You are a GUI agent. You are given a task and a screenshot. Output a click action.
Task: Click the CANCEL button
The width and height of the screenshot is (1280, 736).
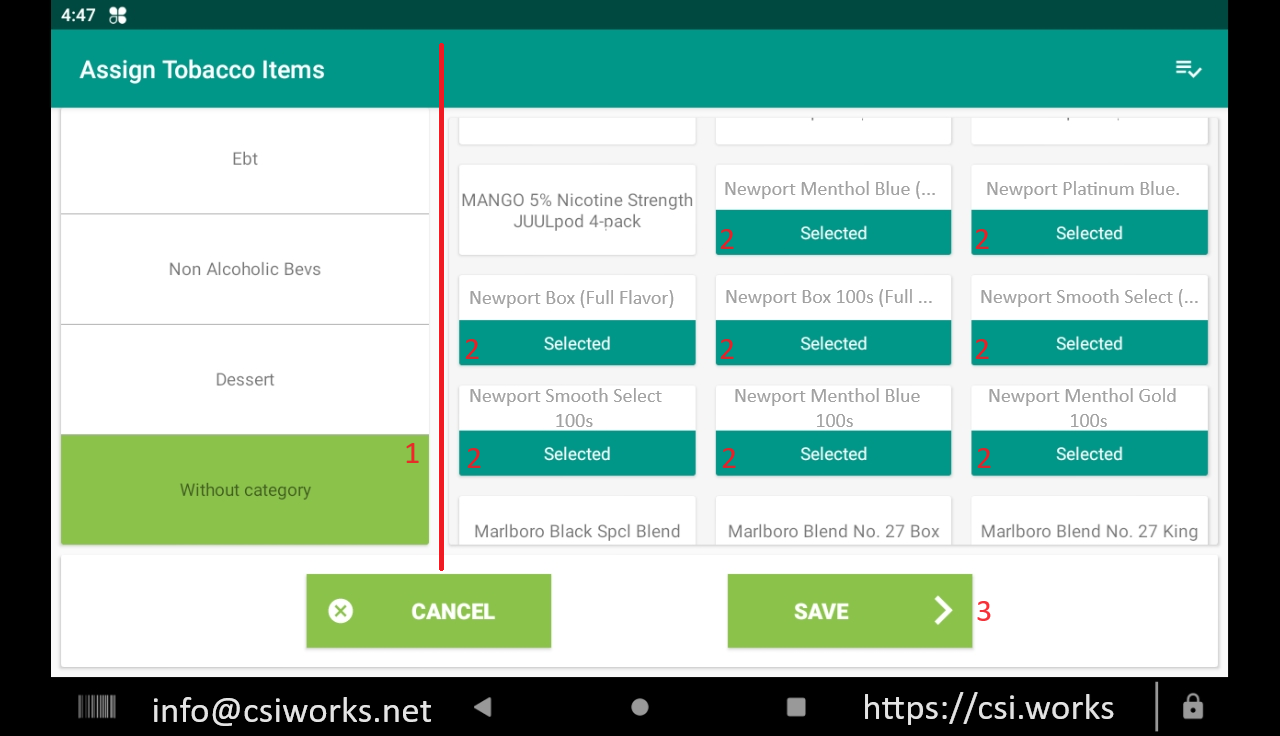point(428,611)
